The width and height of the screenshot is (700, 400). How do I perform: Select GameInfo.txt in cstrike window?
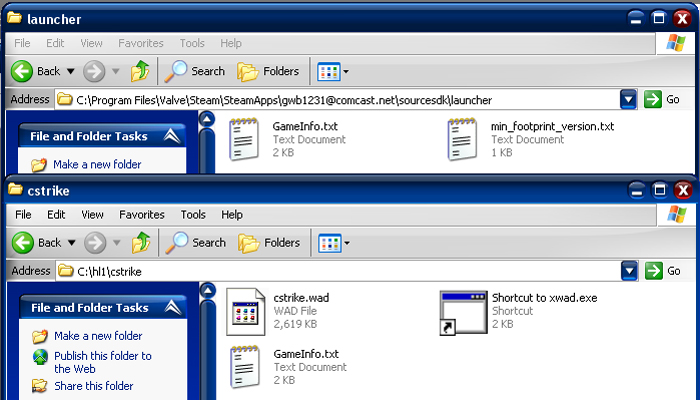coord(244,366)
